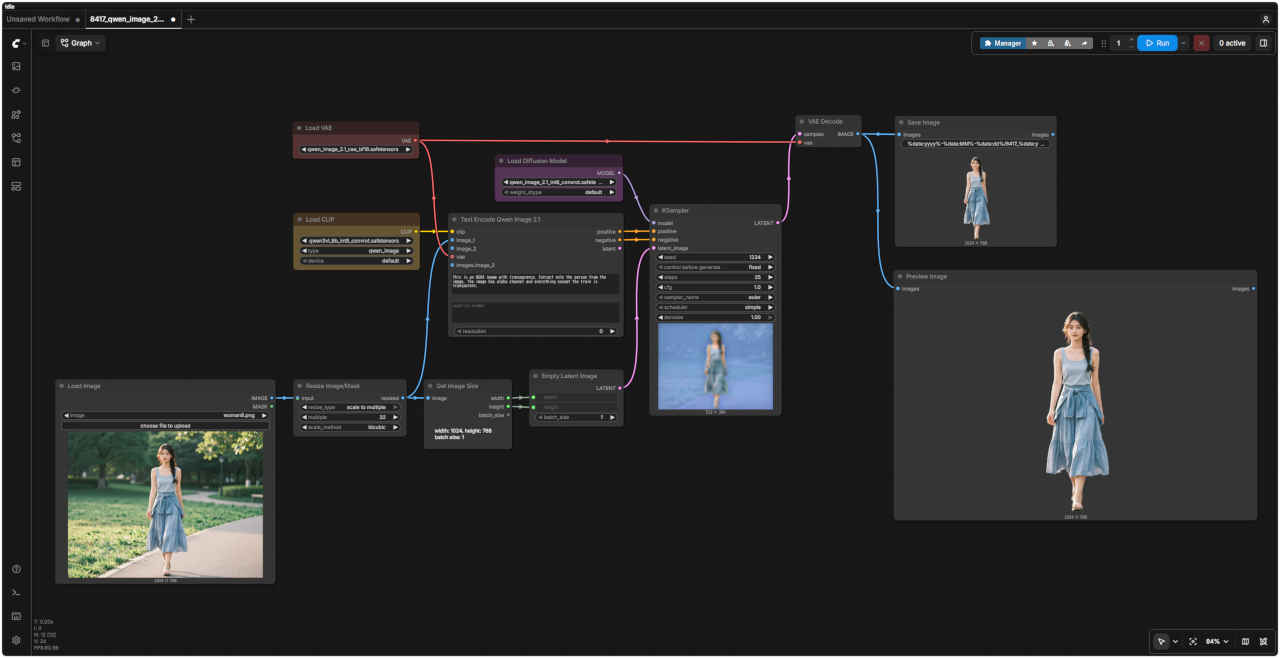Viewport: 1280px width, 658px height.
Task: Open the help center icon
Action: [16, 569]
